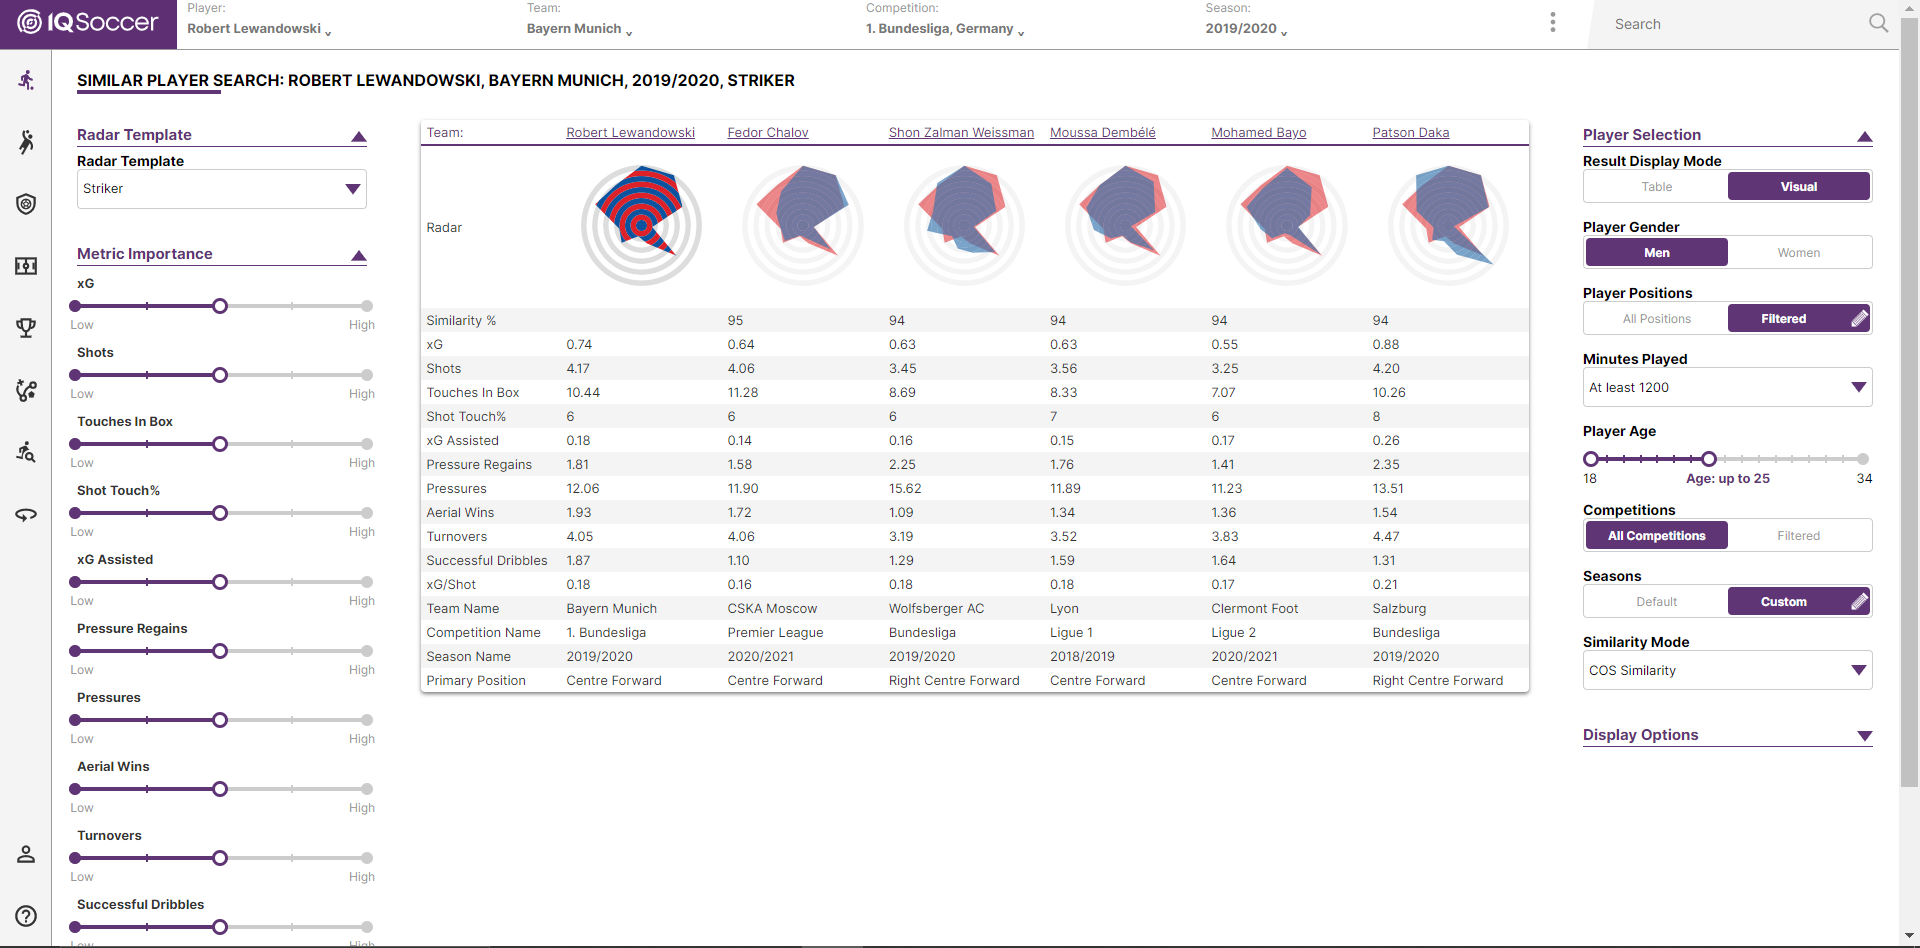Click the circular arrow sidebar icon
Screen dimensions: 1920x948
[x=26, y=515]
